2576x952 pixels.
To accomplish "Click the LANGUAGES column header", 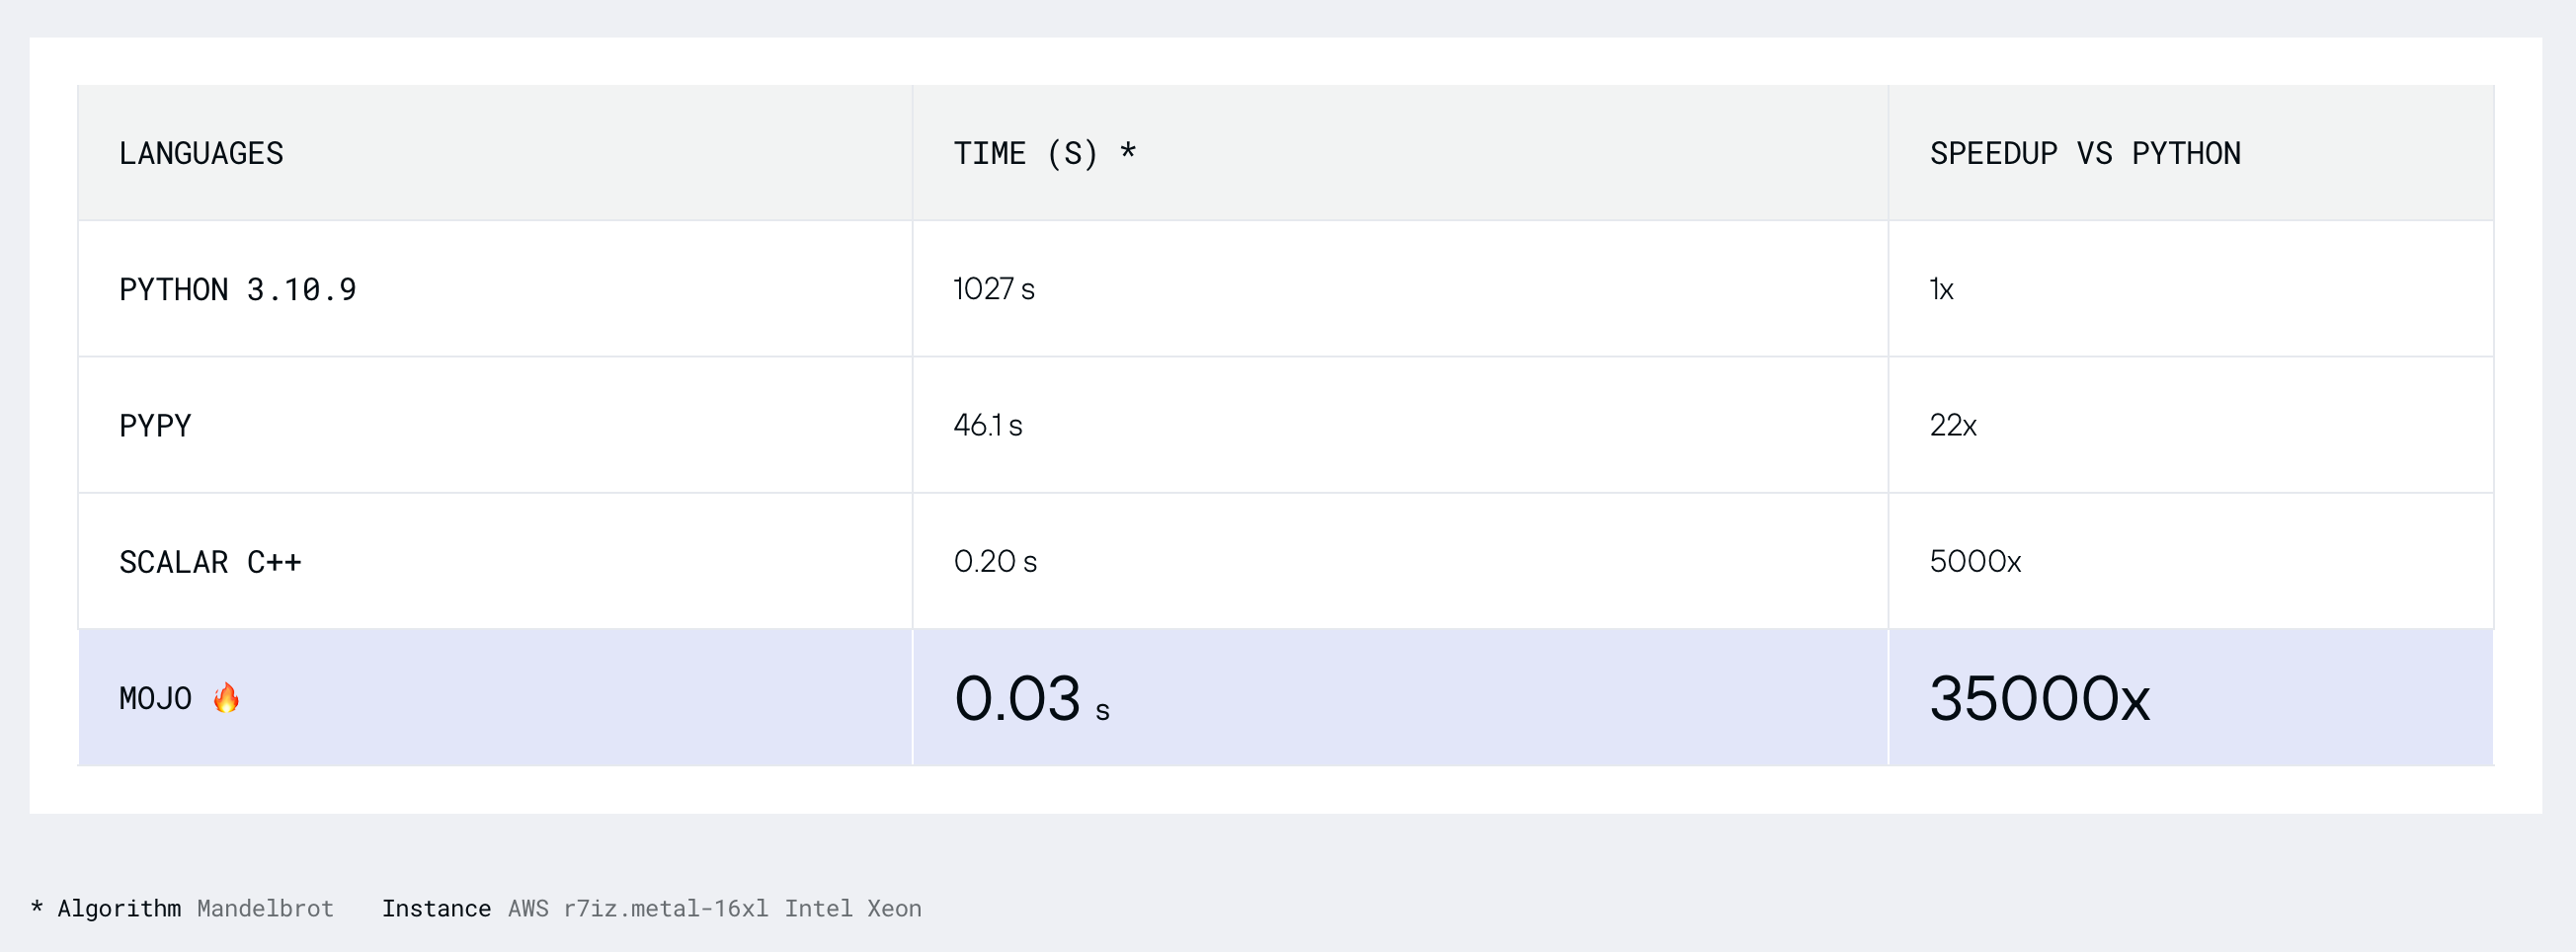I will tap(201, 154).
